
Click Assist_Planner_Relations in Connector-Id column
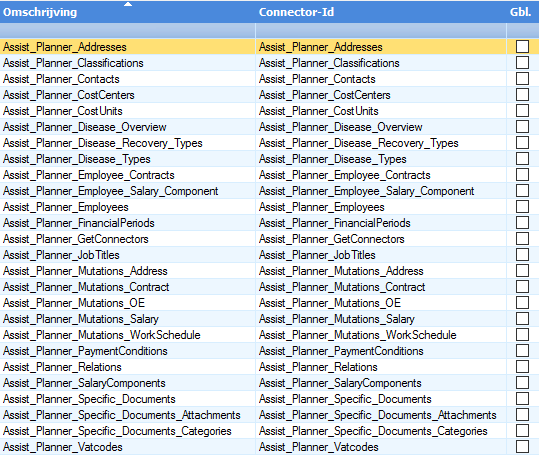(x=318, y=367)
